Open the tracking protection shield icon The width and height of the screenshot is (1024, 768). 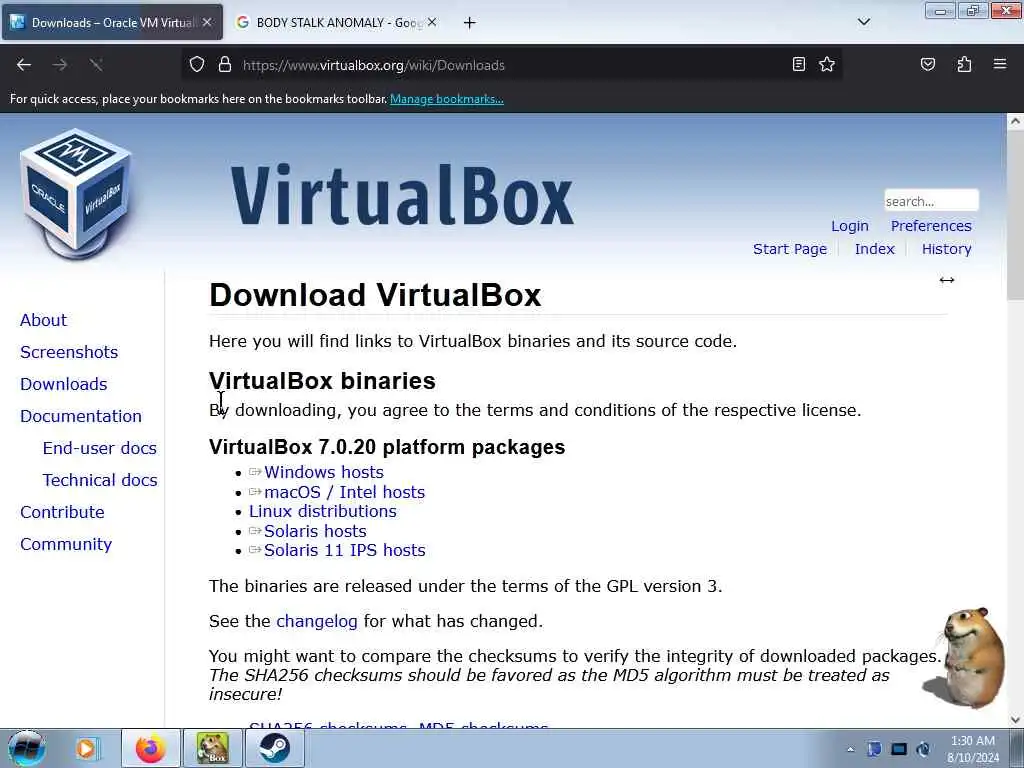[197, 65]
